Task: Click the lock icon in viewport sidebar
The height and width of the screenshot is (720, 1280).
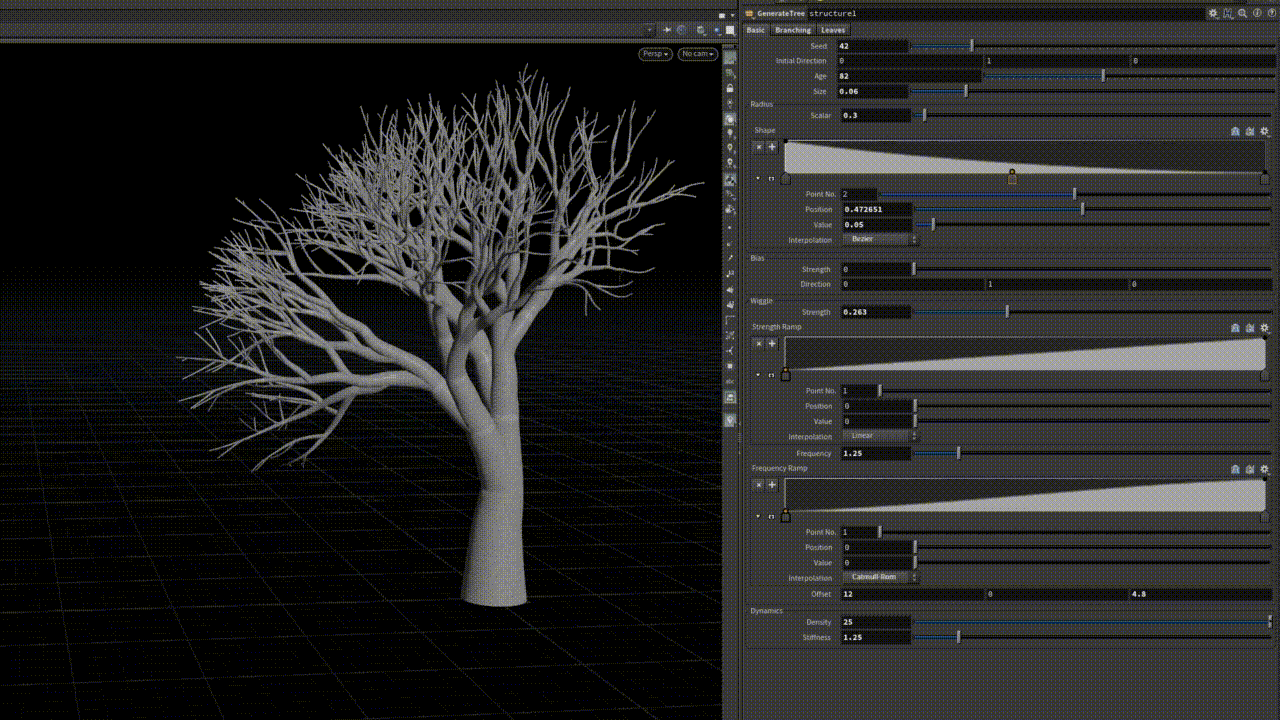Action: pyautogui.click(x=730, y=89)
